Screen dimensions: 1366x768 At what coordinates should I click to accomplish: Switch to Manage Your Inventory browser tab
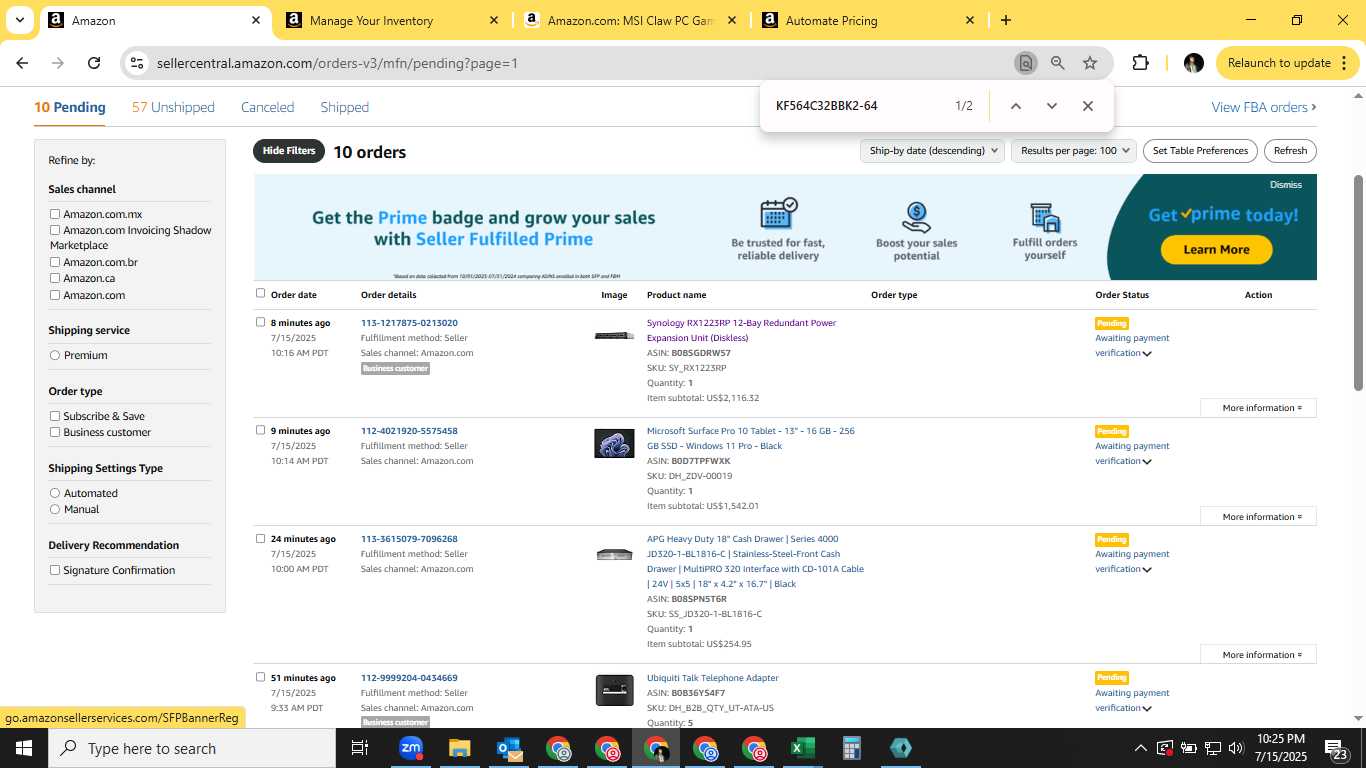(x=392, y=20)
